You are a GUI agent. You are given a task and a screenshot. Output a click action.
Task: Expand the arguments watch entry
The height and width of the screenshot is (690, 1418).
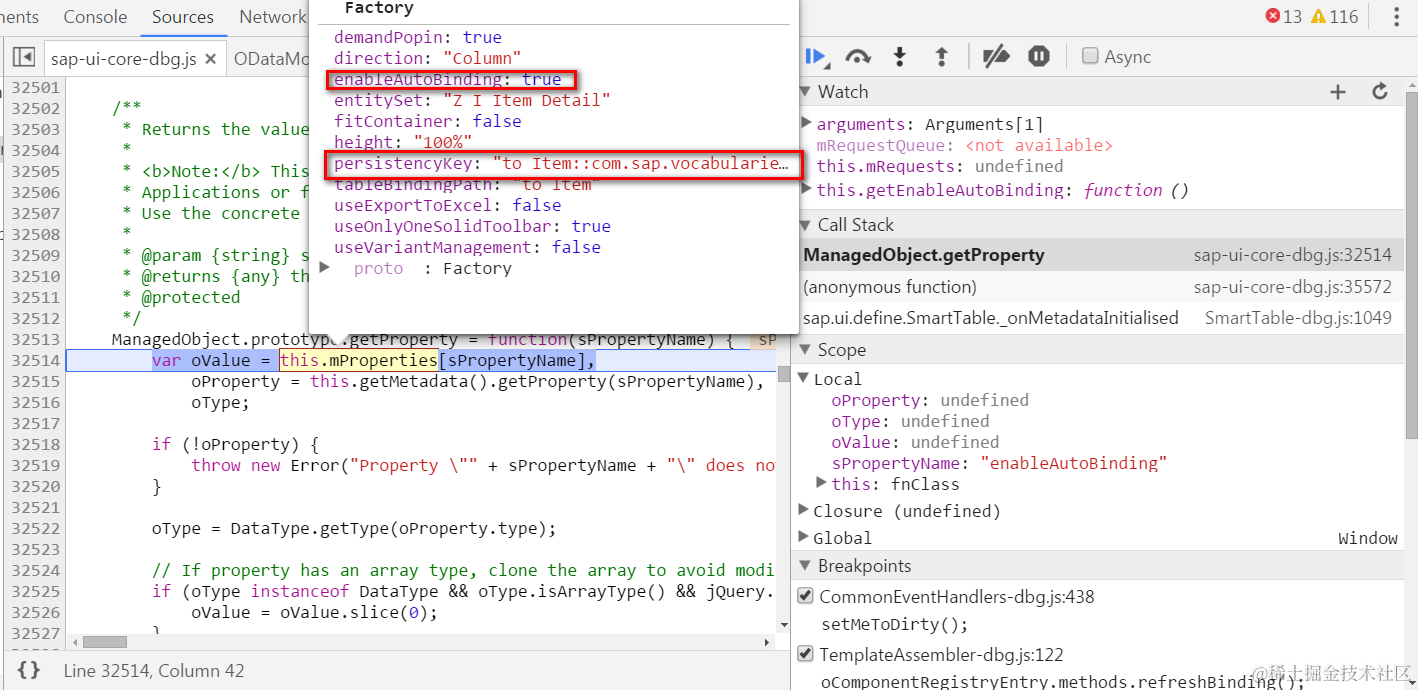807,124
